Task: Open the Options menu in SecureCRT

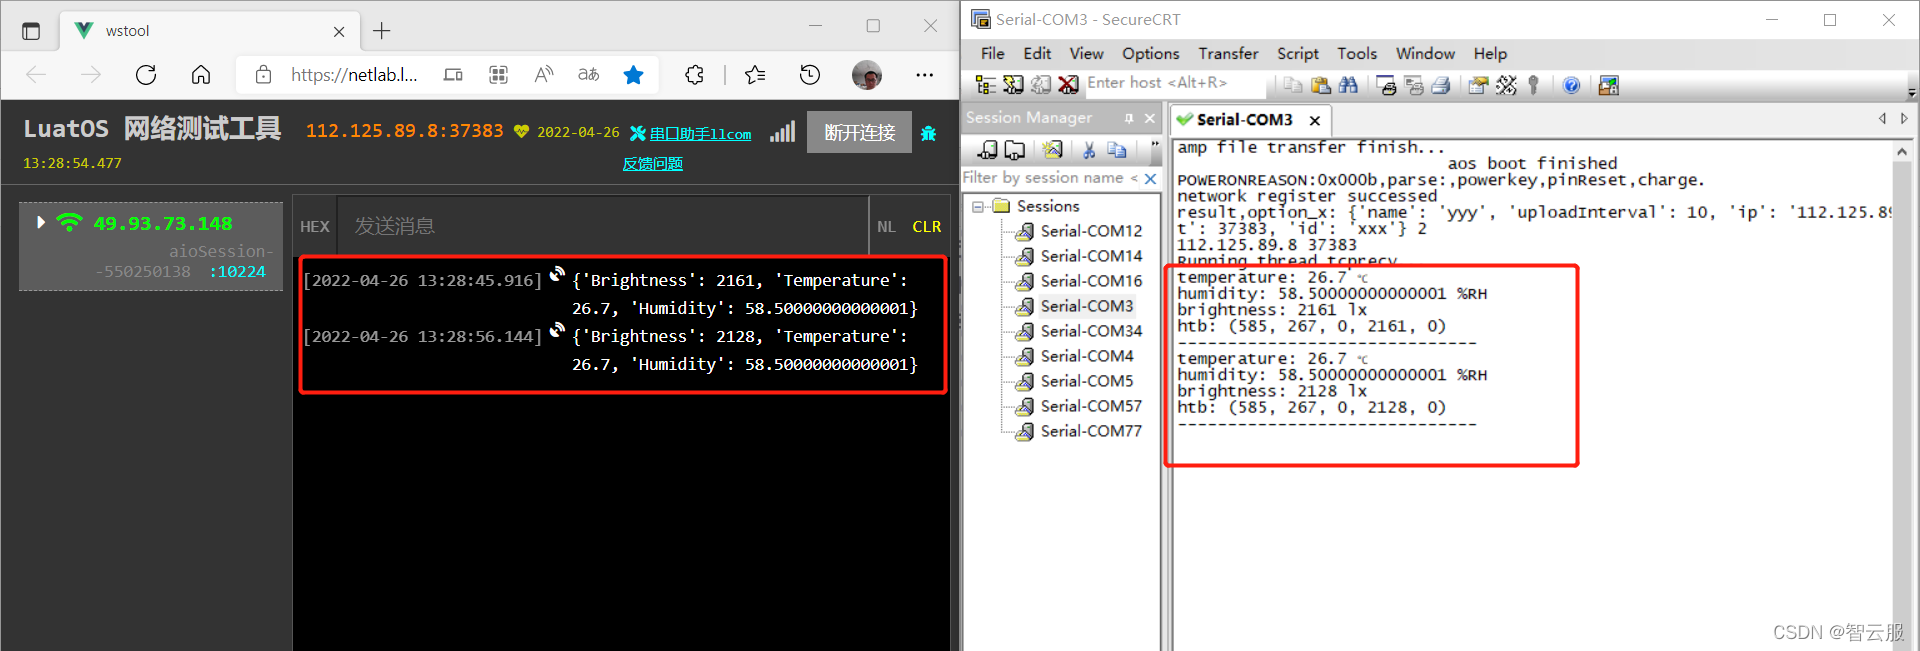Action: point(1150,54)
